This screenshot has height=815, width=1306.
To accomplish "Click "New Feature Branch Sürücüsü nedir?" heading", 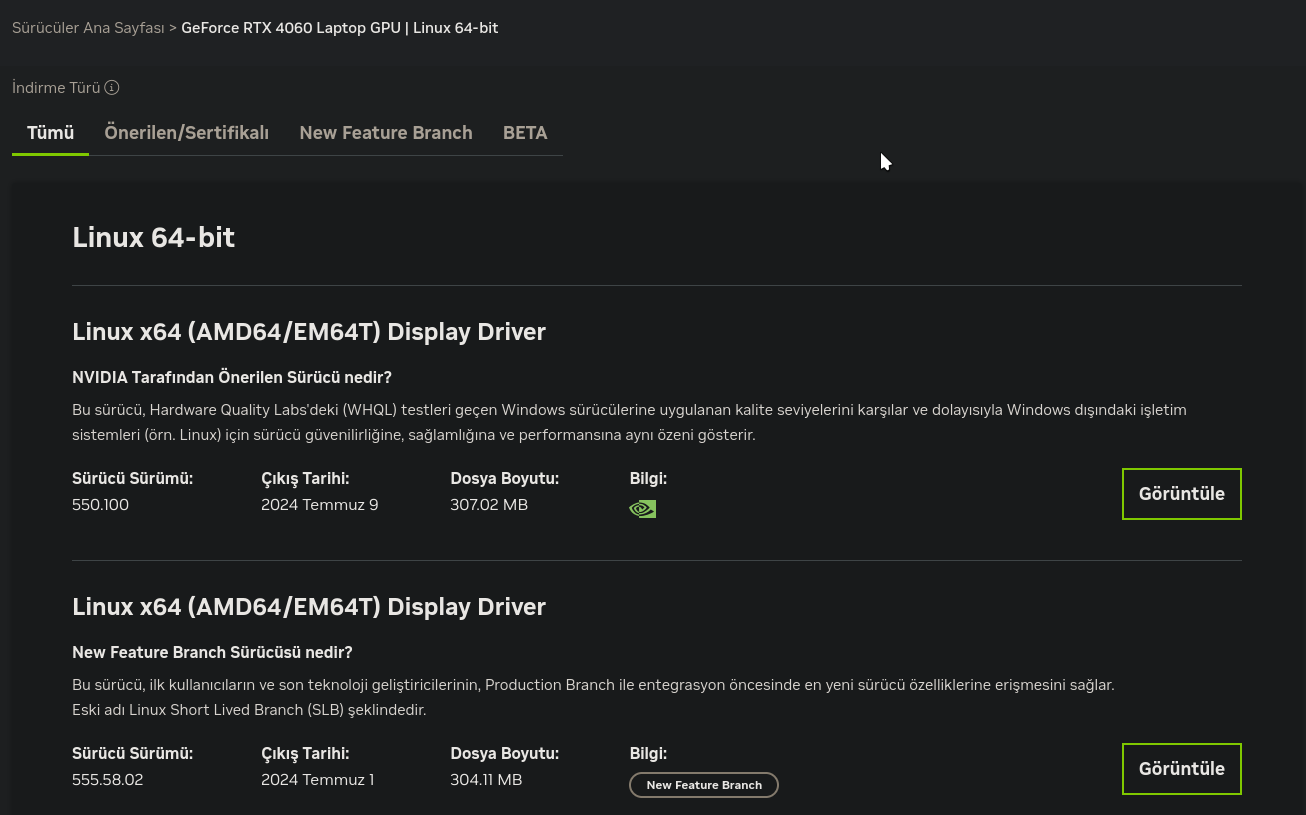I will coord(212,652).
